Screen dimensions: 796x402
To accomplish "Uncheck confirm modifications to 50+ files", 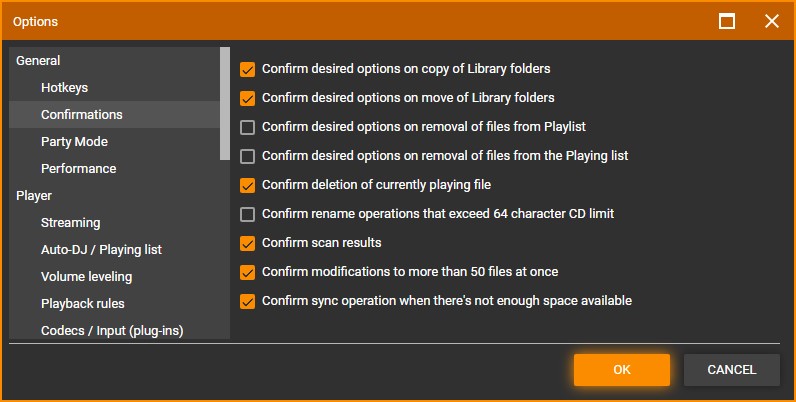I will click(248, 272).
